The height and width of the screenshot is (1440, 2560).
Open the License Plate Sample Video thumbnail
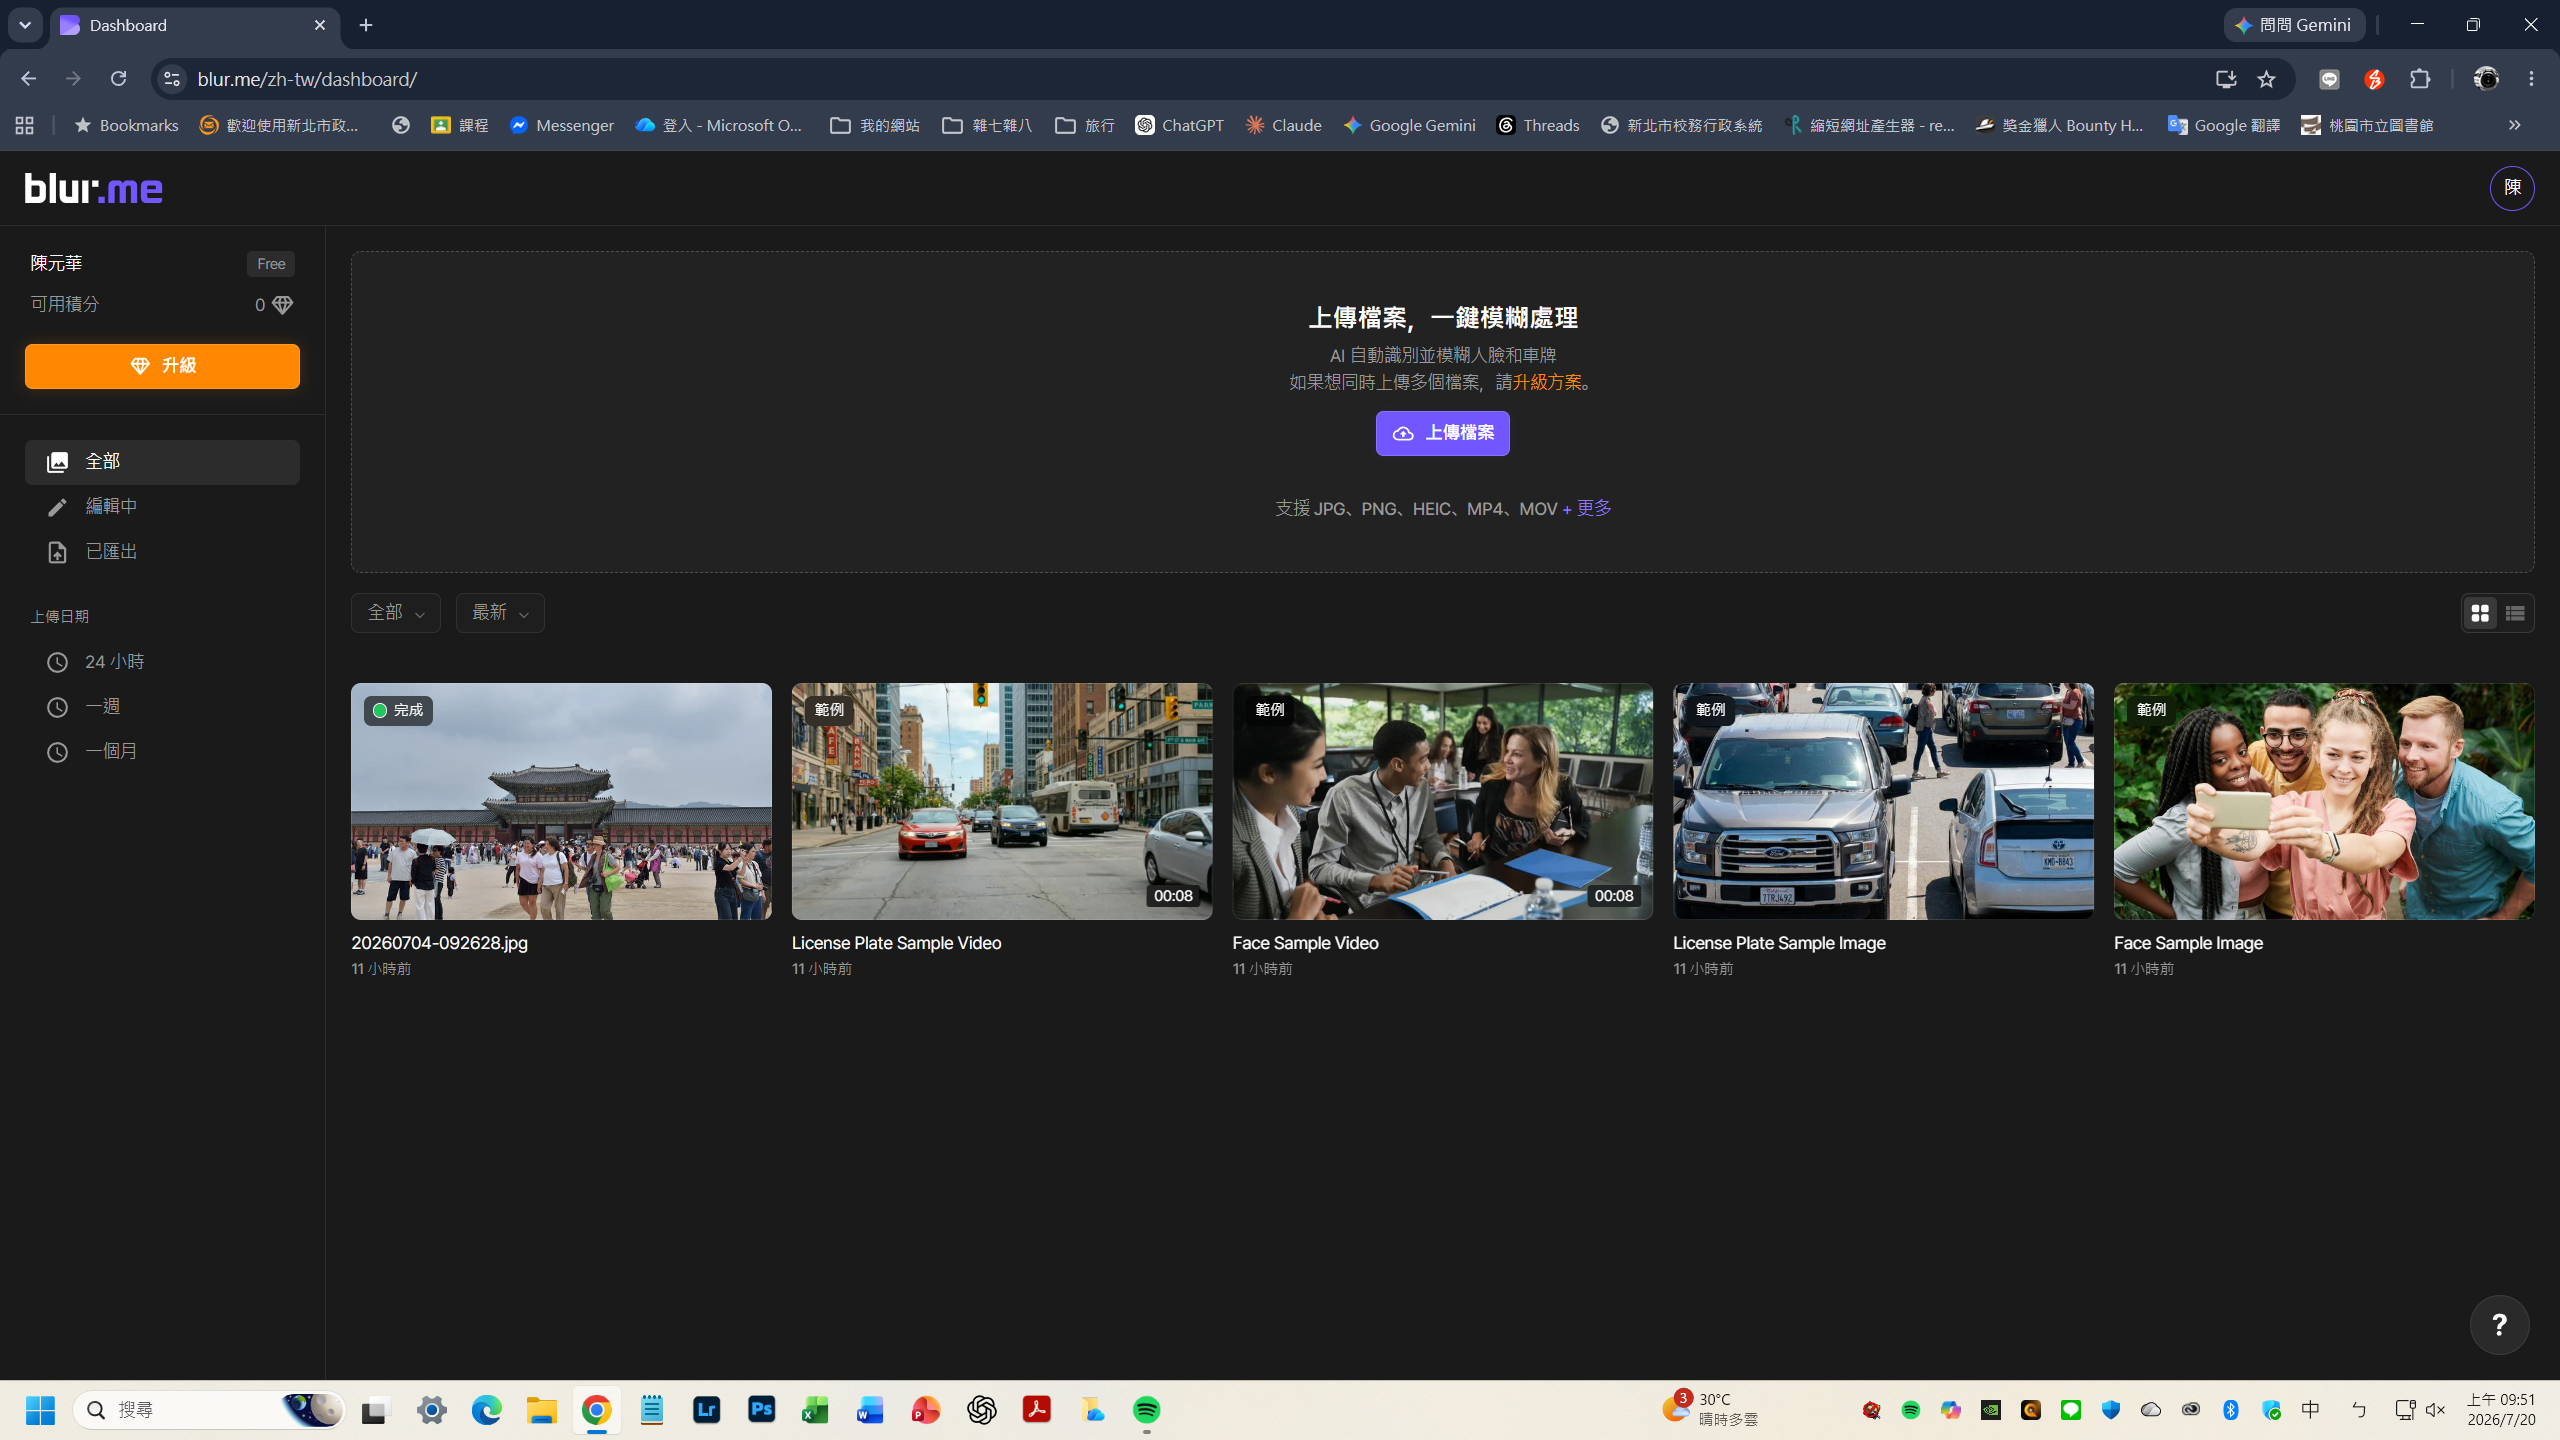point(1002,801)
